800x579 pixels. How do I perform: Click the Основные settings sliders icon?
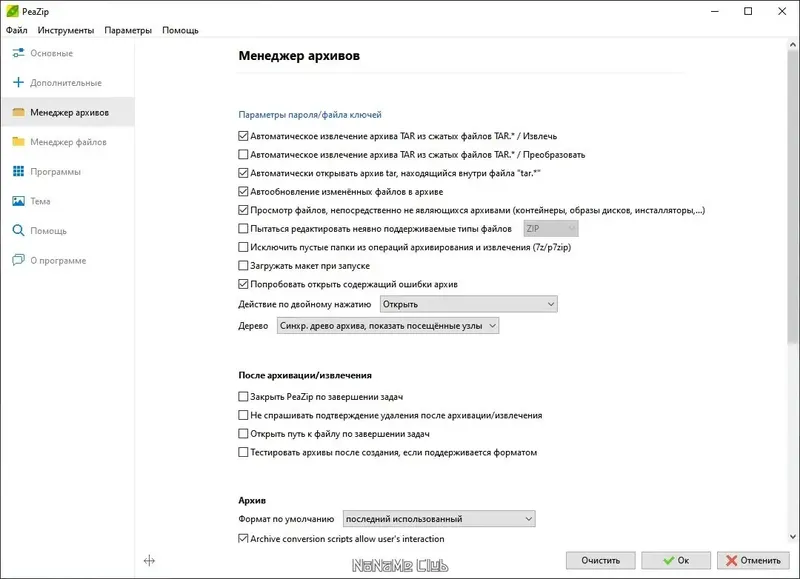pos(18,53)
